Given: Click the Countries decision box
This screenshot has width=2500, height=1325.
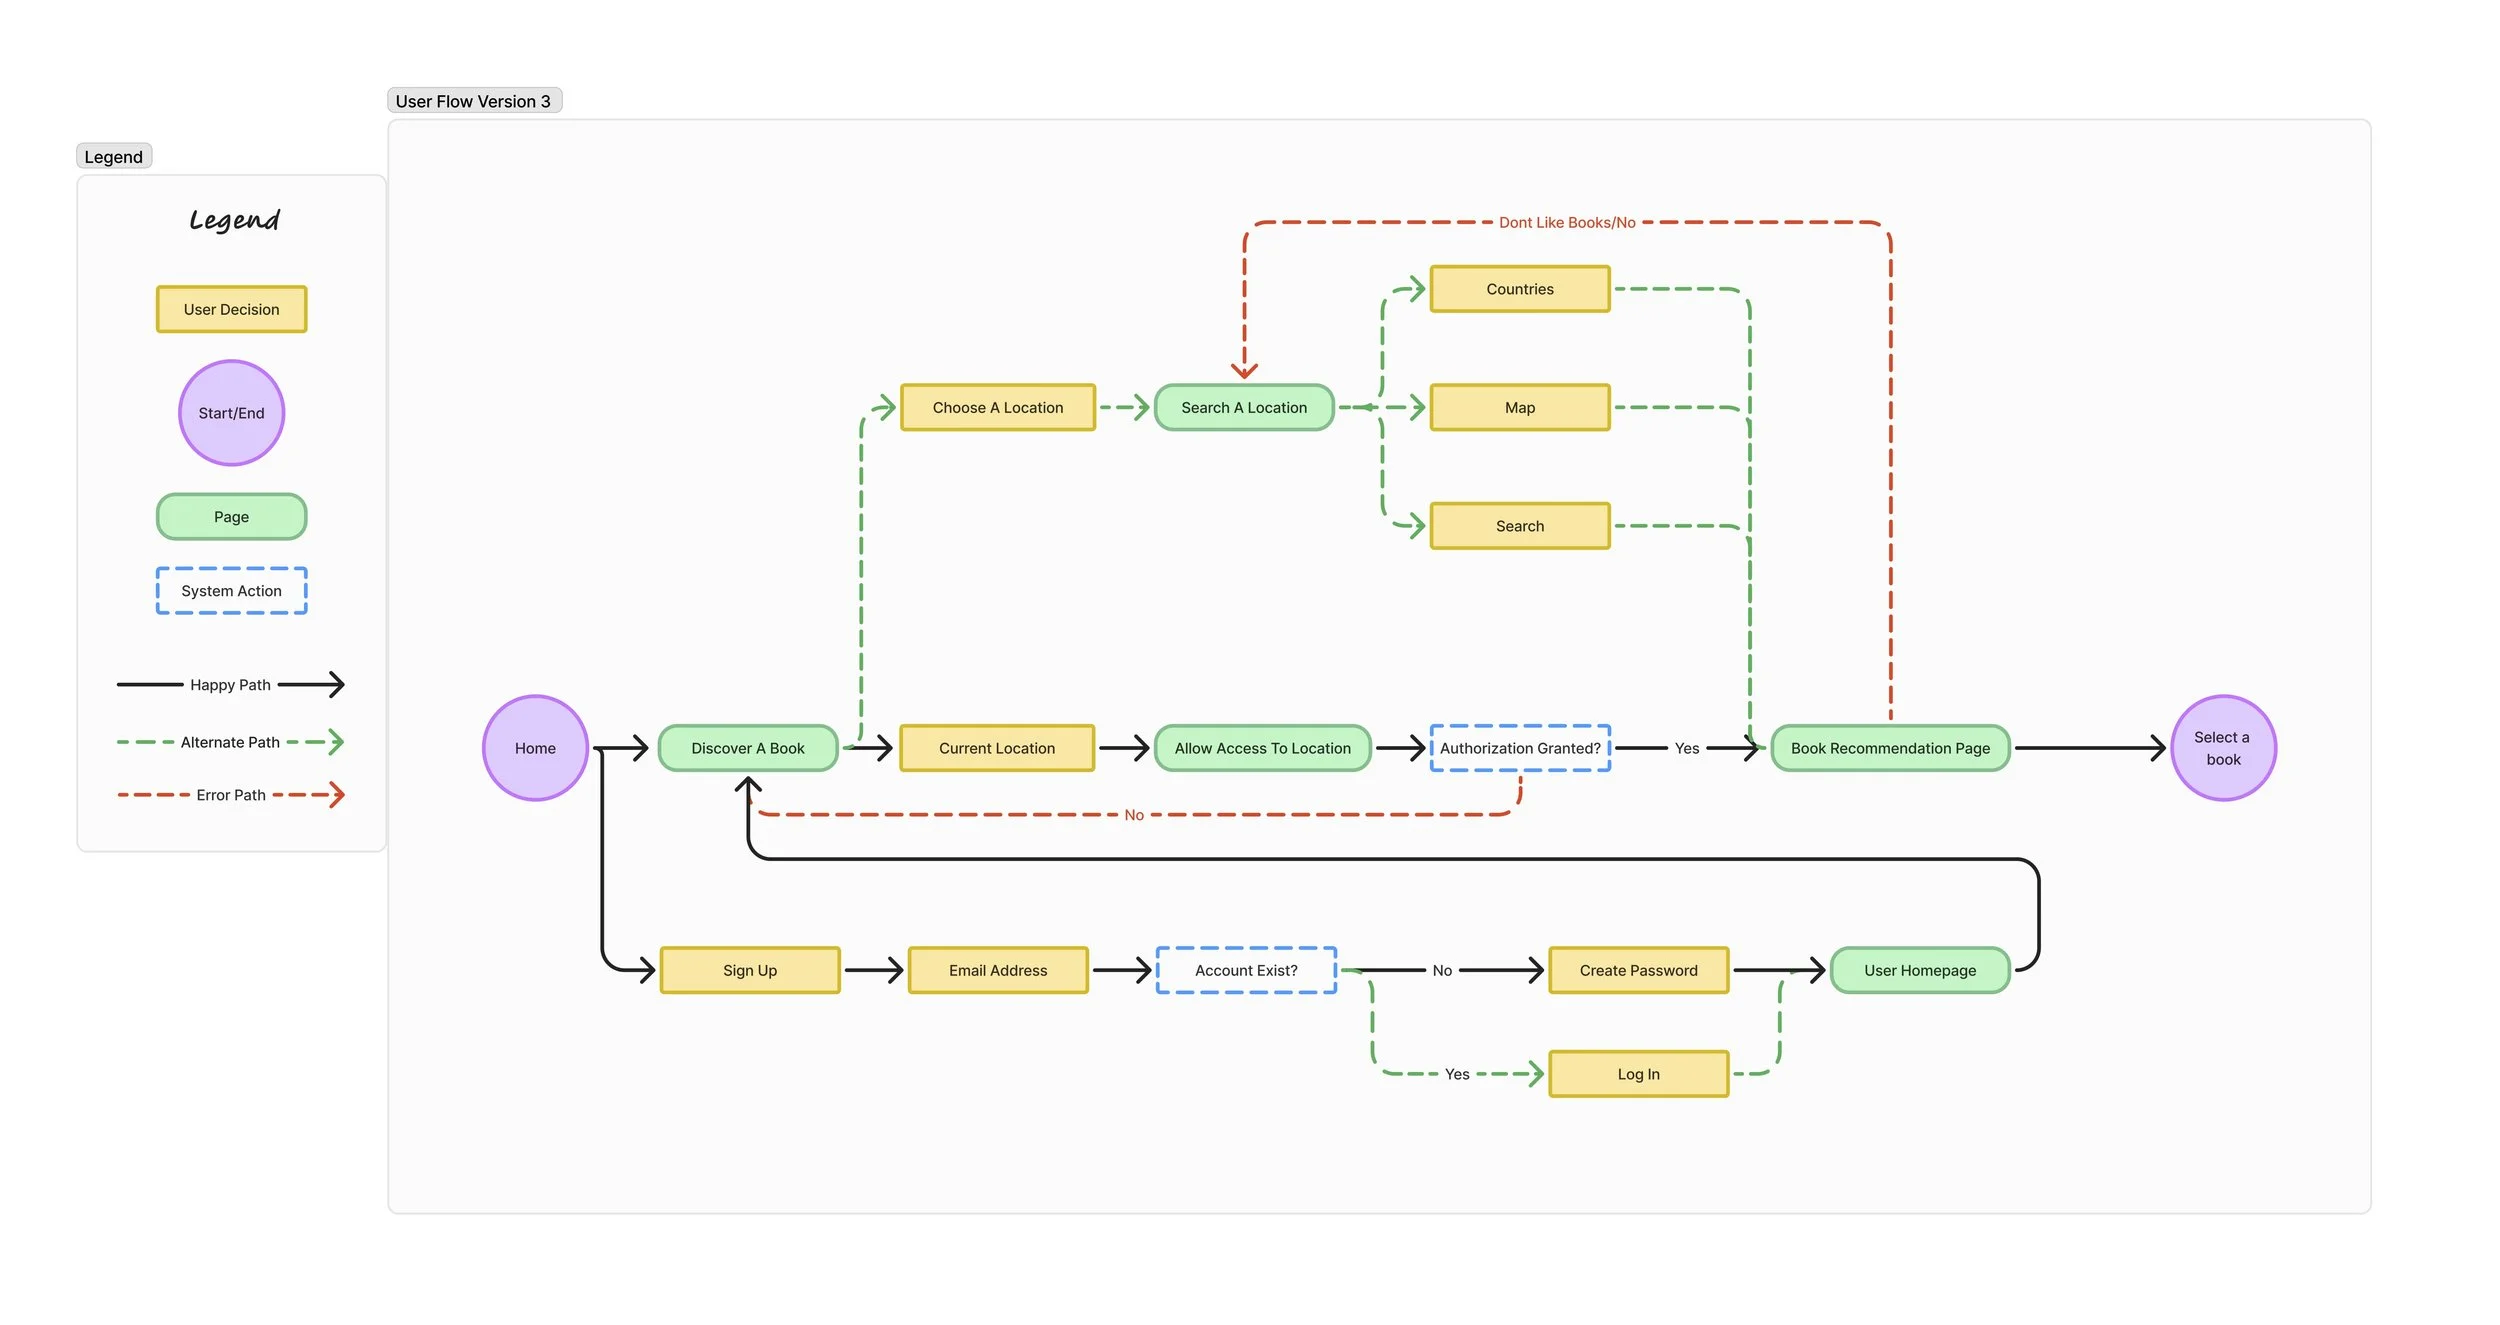Looking at the screenshot, I should pyautogui.click(x=1519, y=289).
